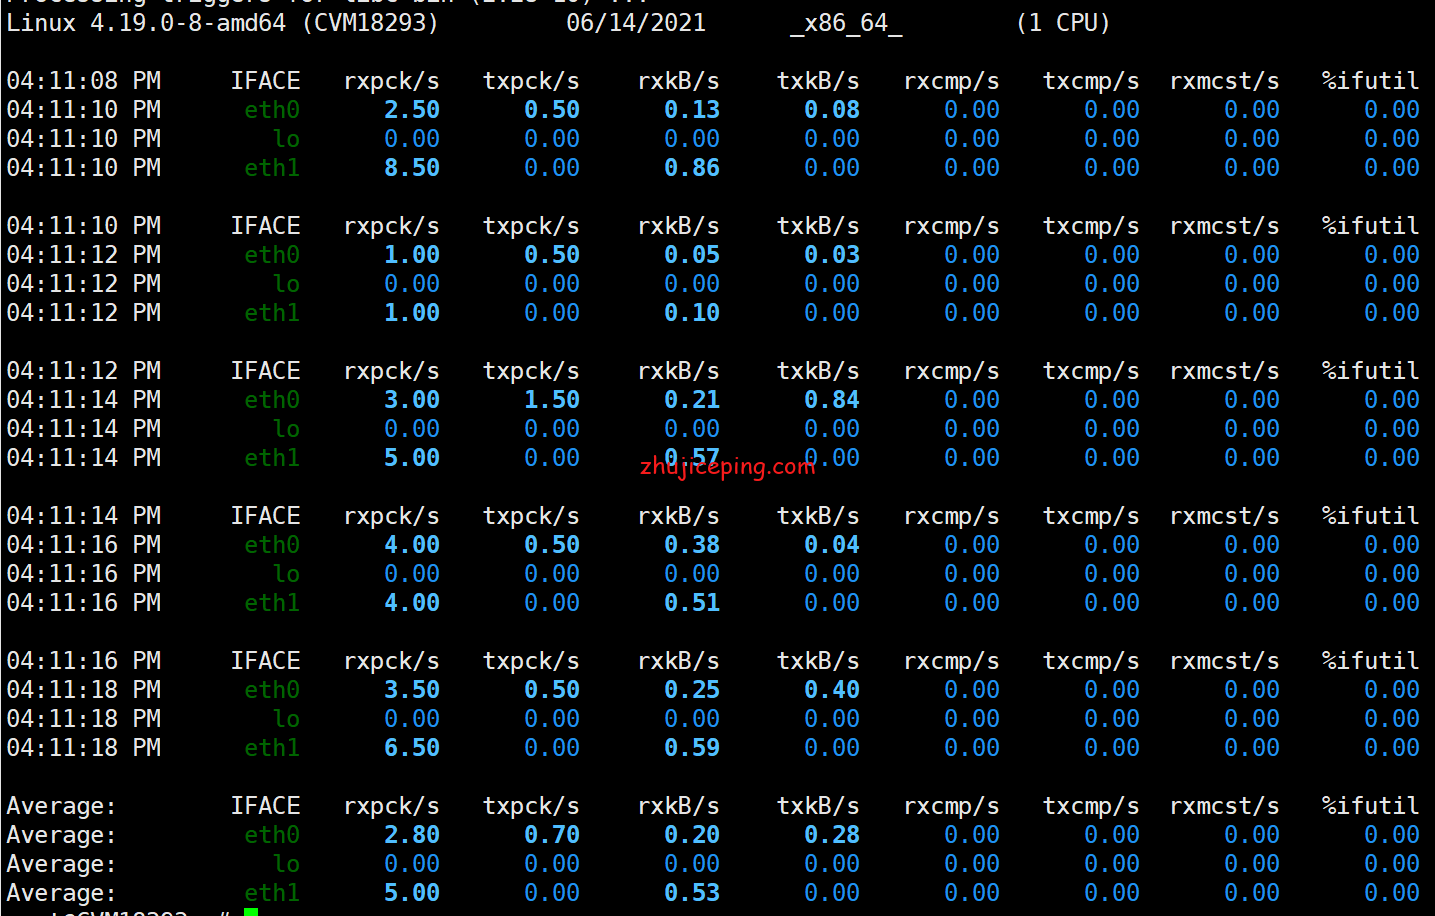Select the kernel text Linux 4.19.0-8-amd64
Screen dimensions: 1435x916
(146, 22)
